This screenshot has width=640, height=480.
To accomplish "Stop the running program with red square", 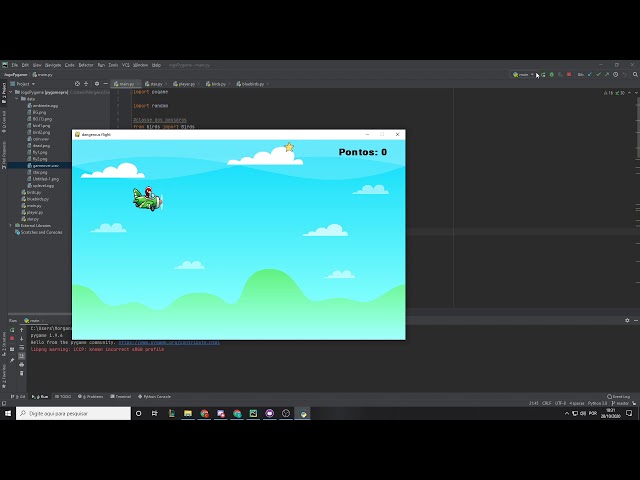I will (569, 75).
